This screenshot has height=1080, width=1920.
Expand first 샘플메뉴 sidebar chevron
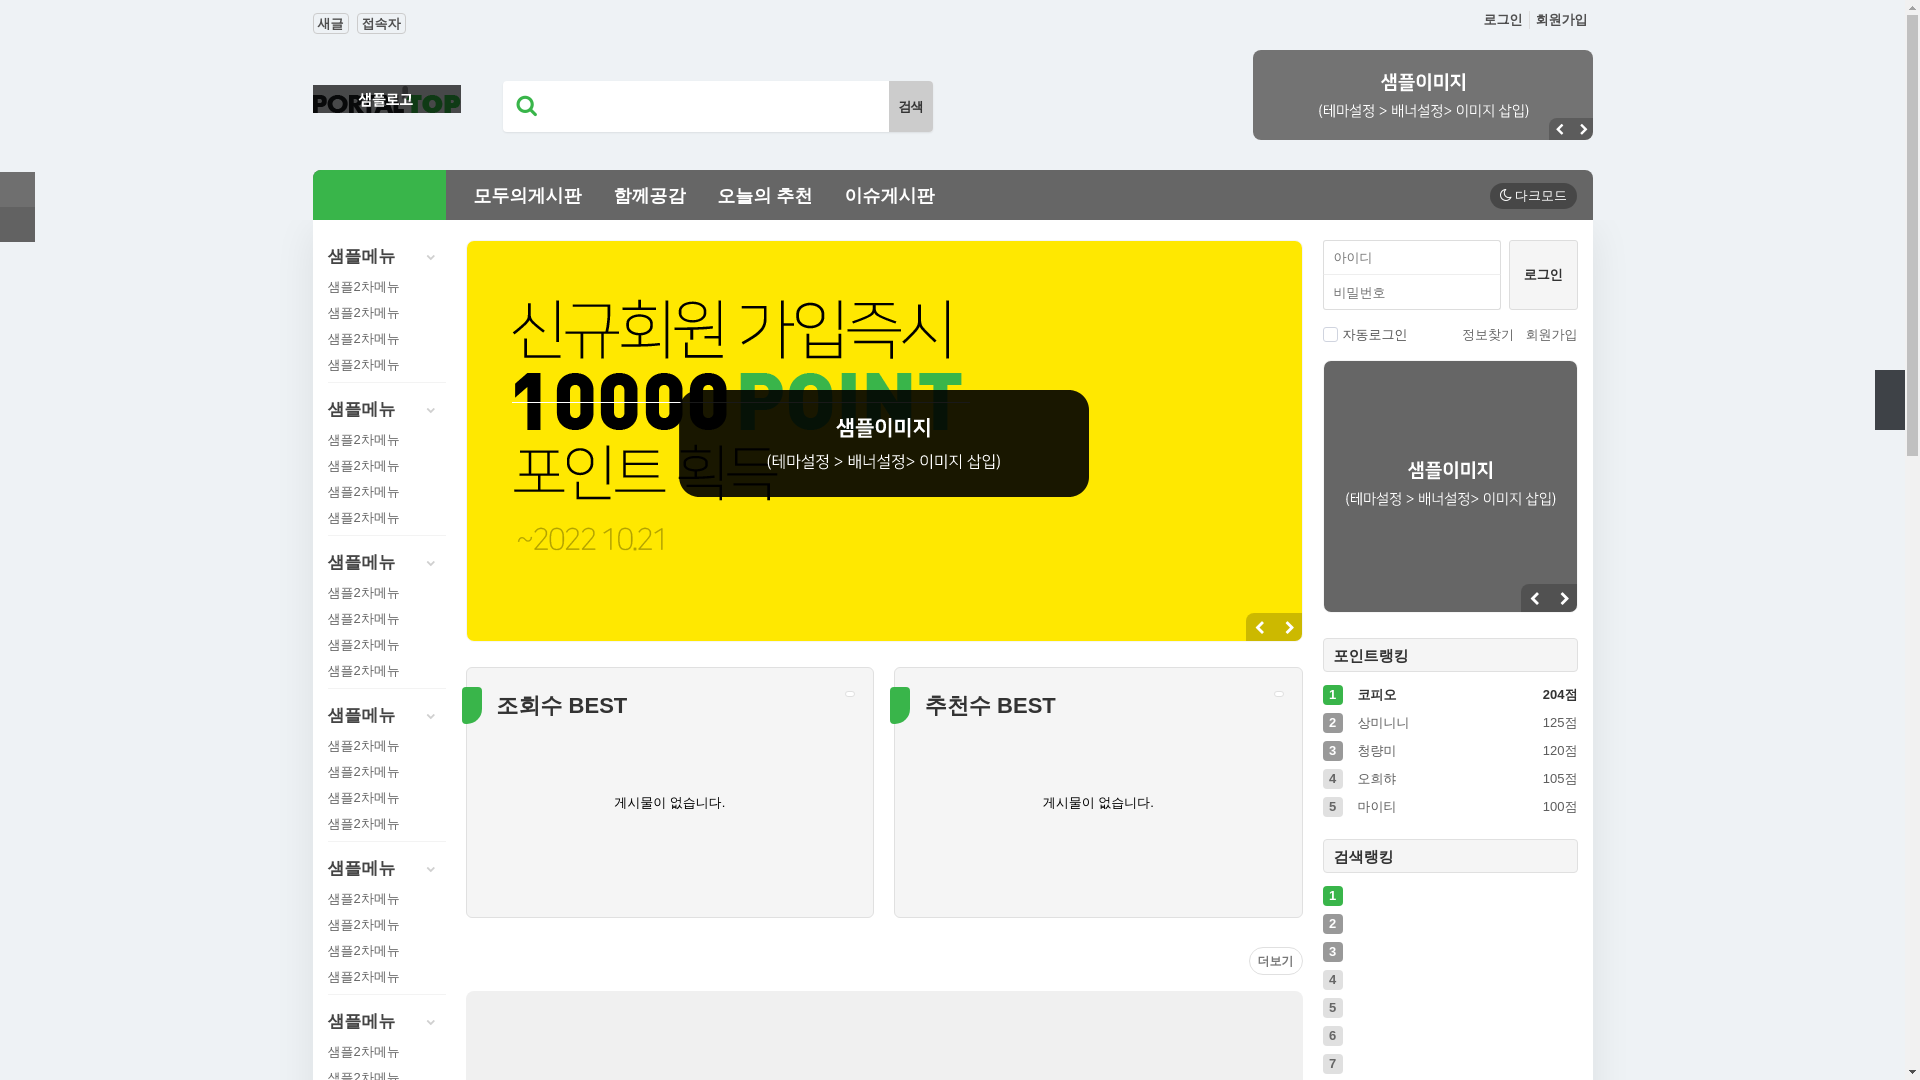point(431,258)
